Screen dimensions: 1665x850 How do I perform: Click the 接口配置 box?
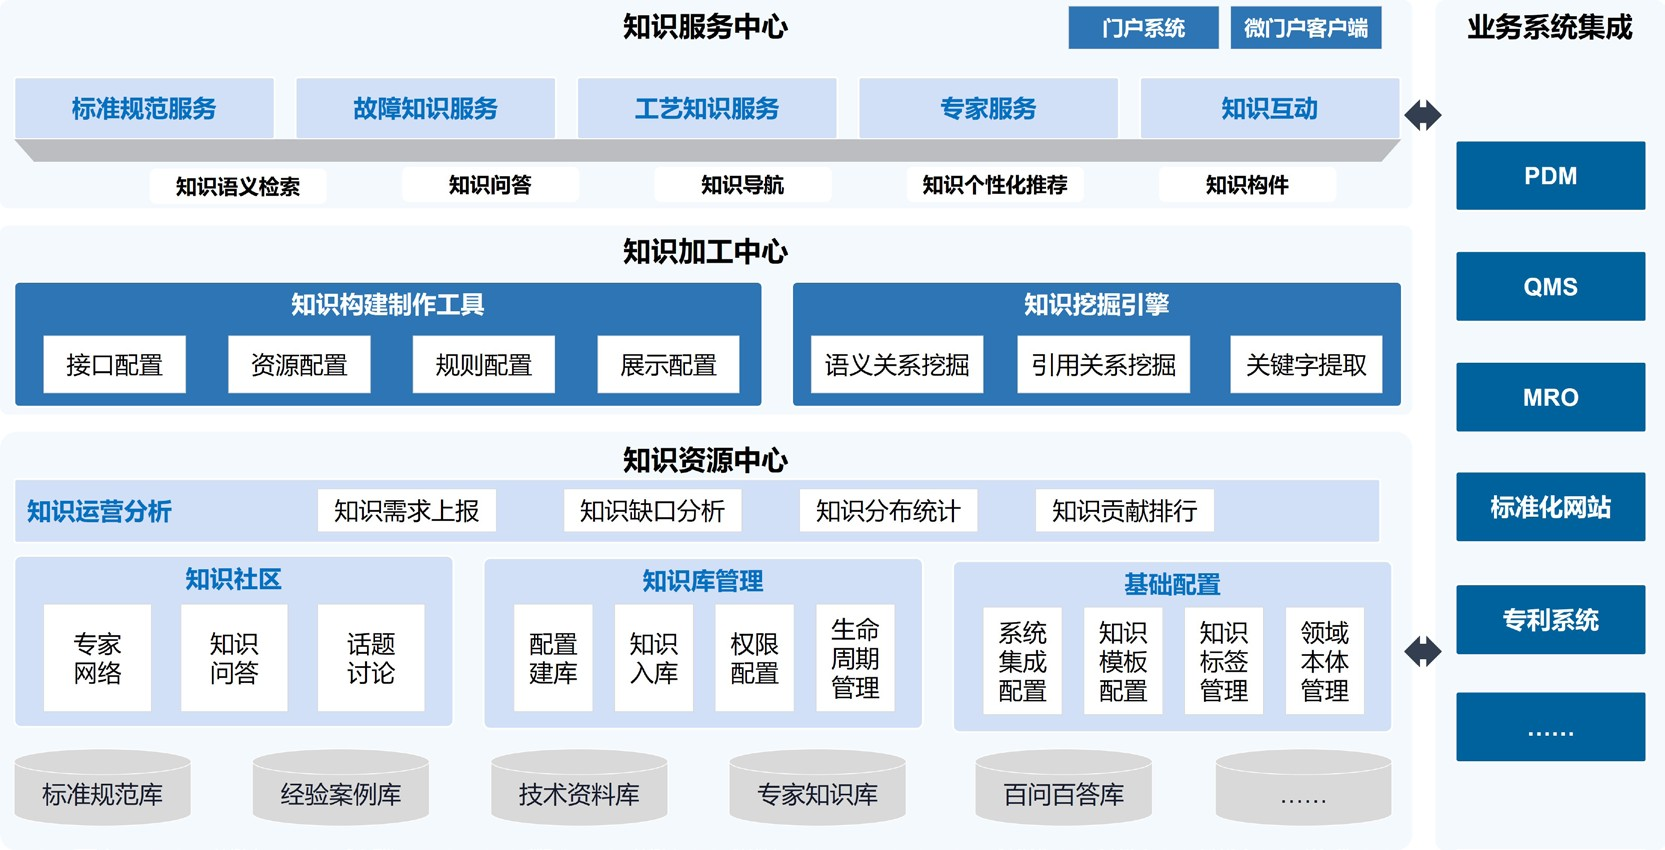(114, 365)
